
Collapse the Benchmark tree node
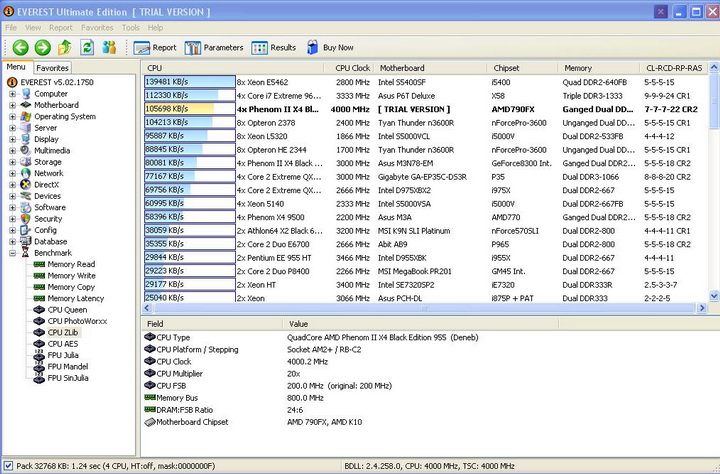pyautogui.click(x=12, y=253)
